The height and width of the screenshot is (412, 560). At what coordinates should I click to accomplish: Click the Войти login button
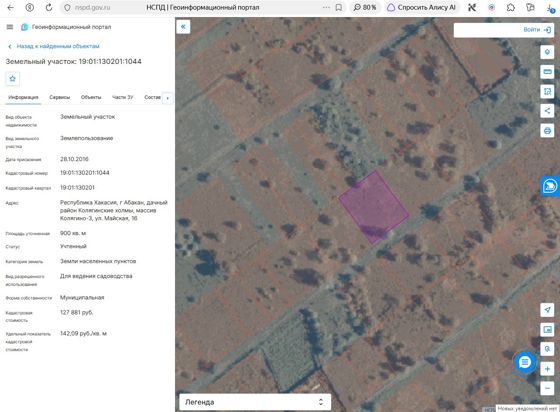click(537, 30)
